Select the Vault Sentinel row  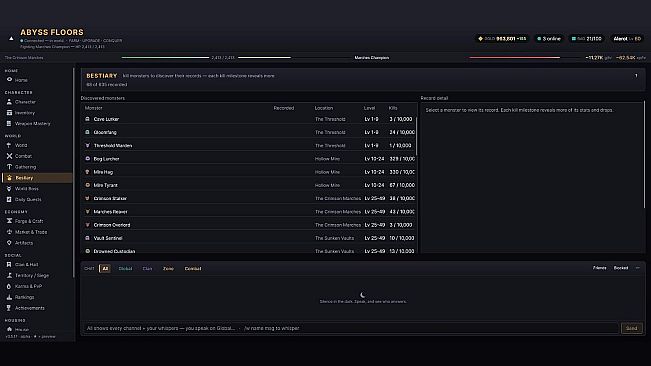click(x=249, y=238)
